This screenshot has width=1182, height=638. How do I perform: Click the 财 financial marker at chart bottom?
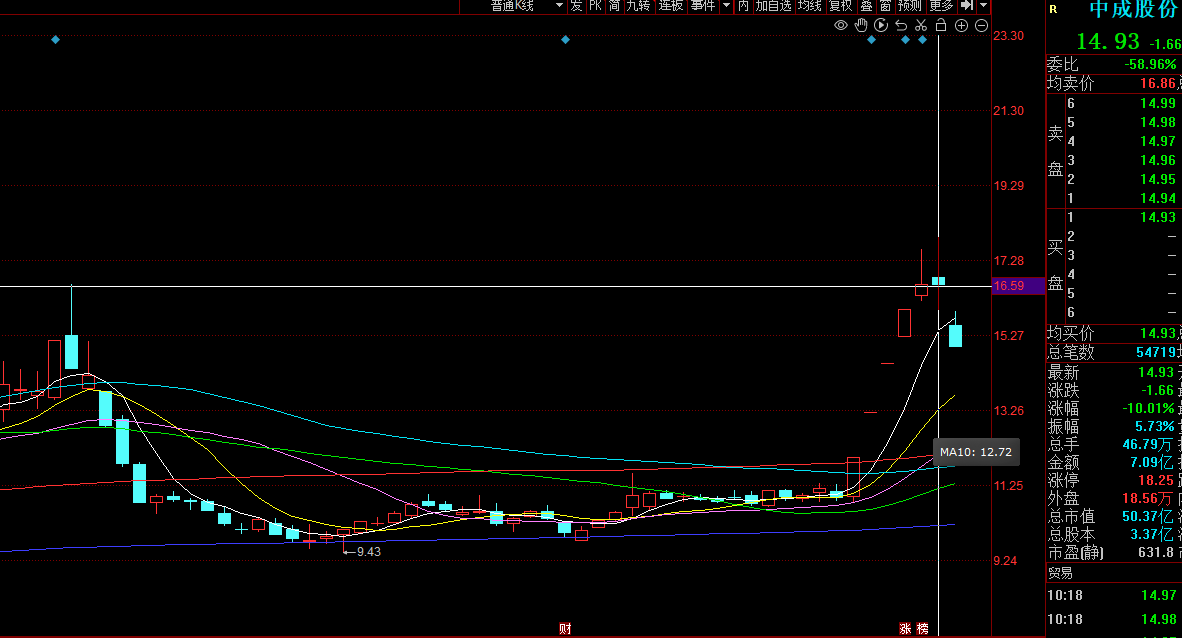(x=565, y=628)
